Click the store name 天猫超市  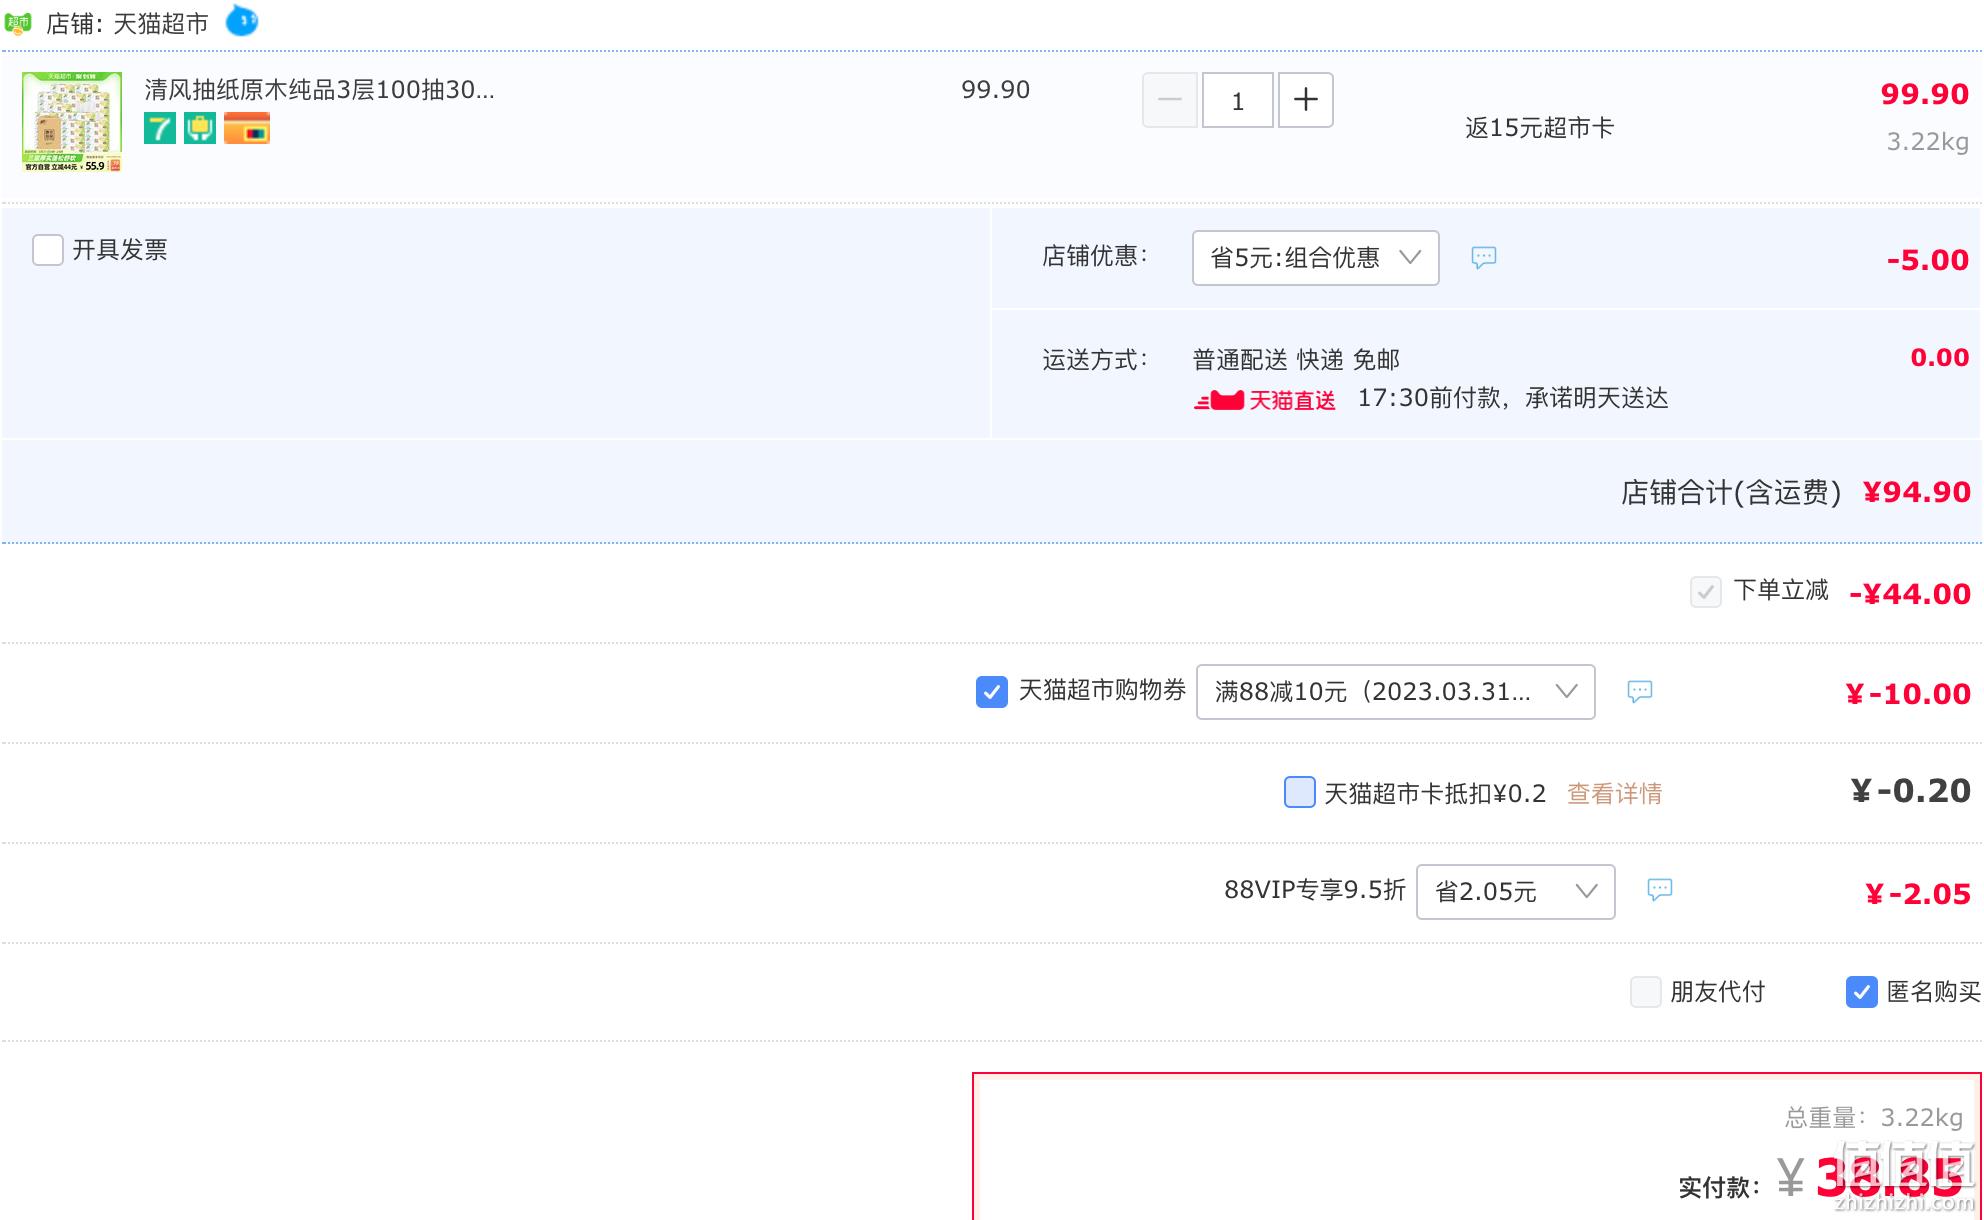(x=160, y=24)
